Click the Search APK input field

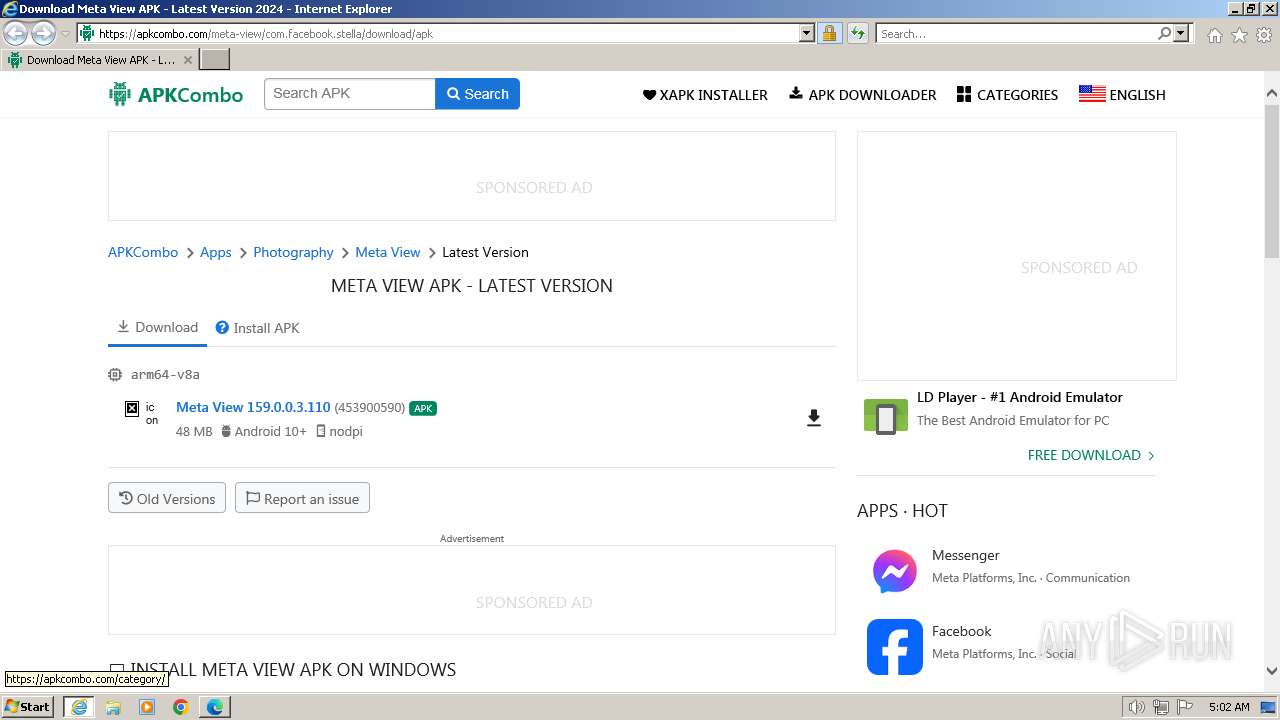(x=350, y=94)
